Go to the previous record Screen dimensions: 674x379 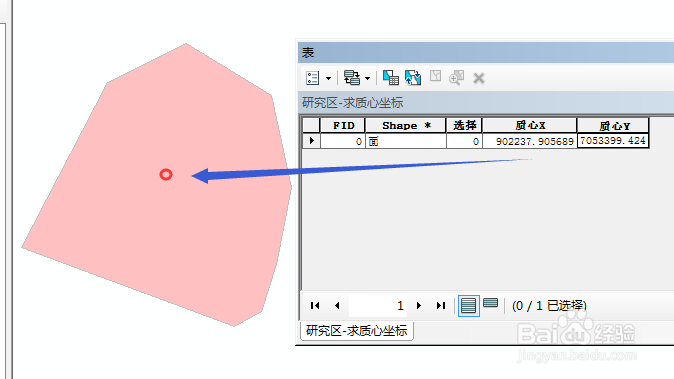pyautogui.click(x=337, y=306)
